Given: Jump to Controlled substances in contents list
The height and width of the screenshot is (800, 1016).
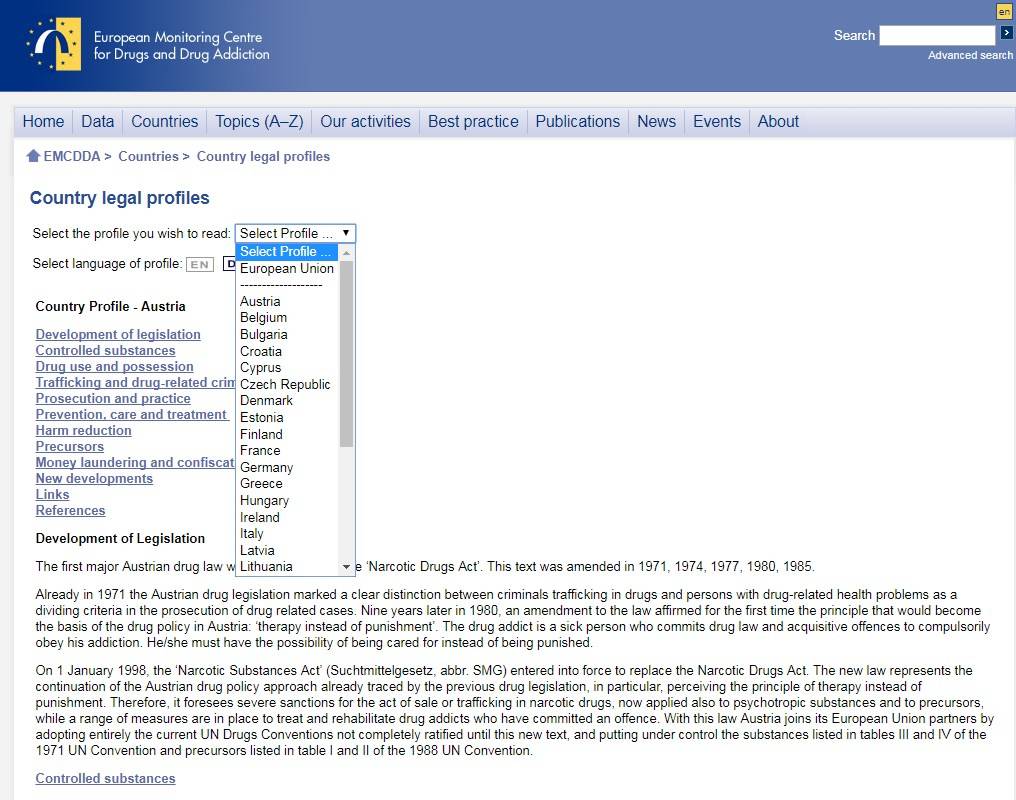Looking at the screenshot, I should [106, 350].
